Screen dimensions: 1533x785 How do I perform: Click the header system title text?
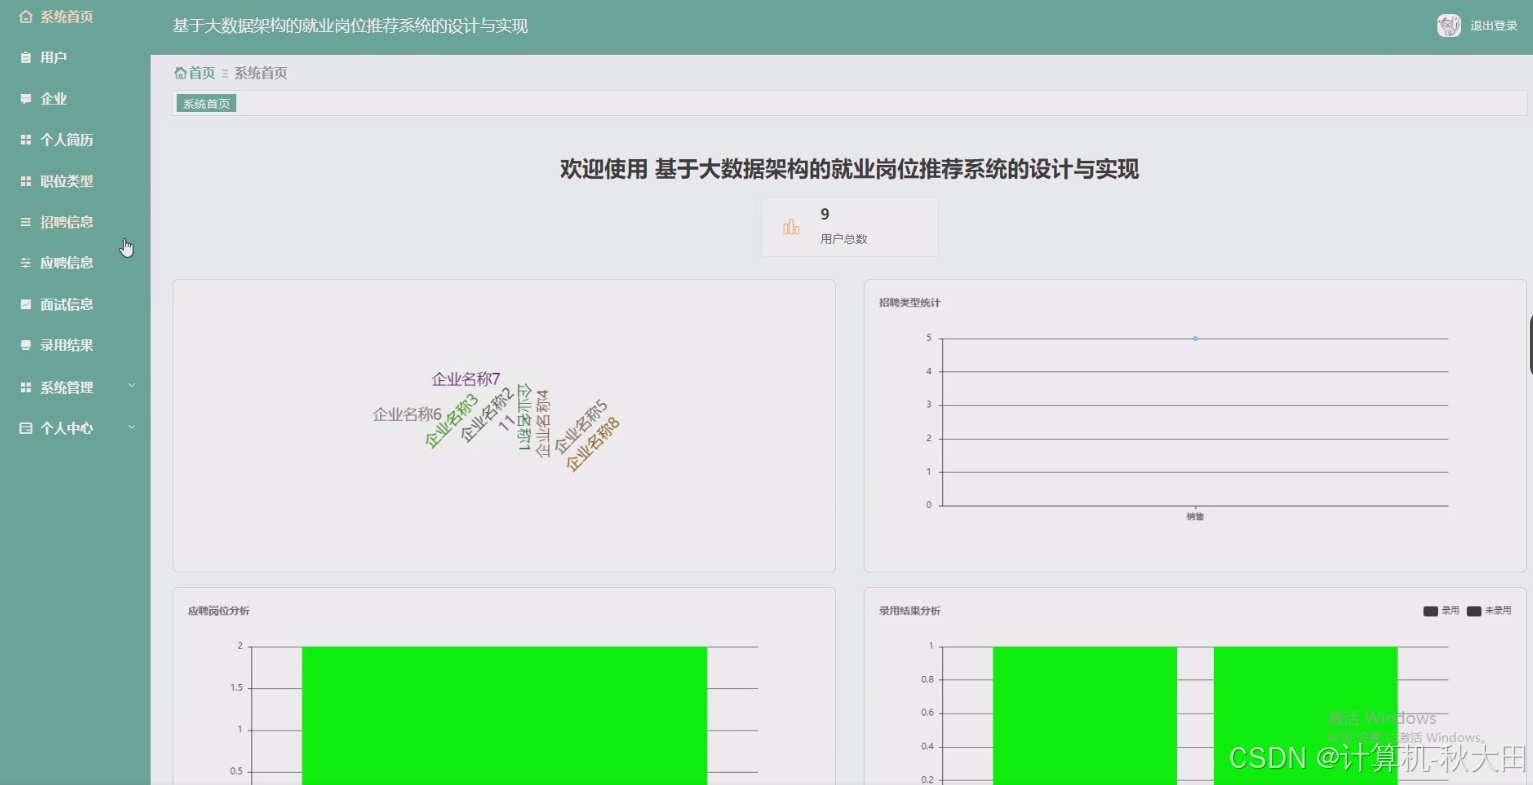coord(350,26)
